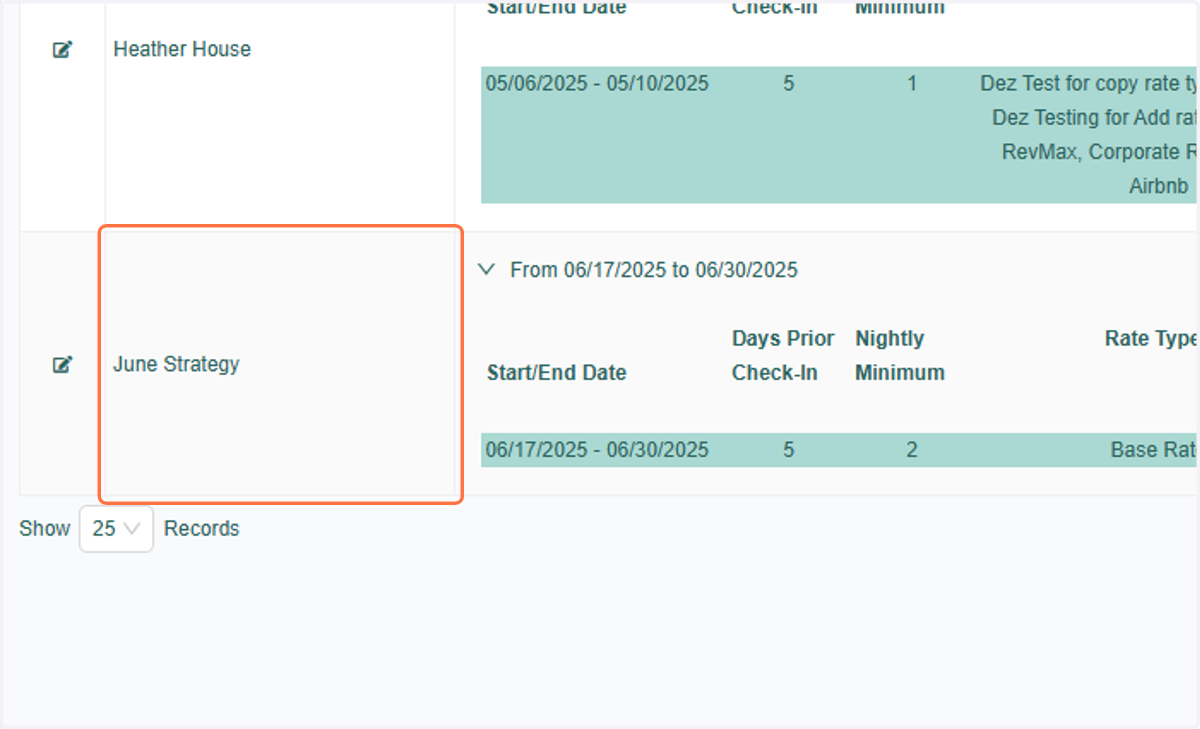The height and width of the screenshot is (729, 1200).
Task: Click days prior value 5 in June Strategy row
Action: [x=789, y=450]
